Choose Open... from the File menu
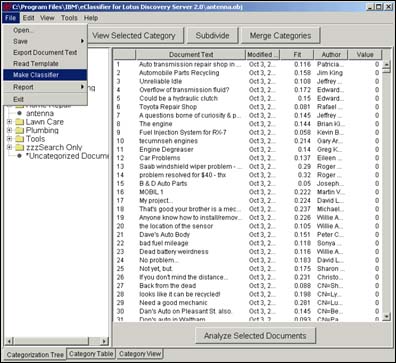The height and width of the screenshot is (363, 396). click(45, 30)
